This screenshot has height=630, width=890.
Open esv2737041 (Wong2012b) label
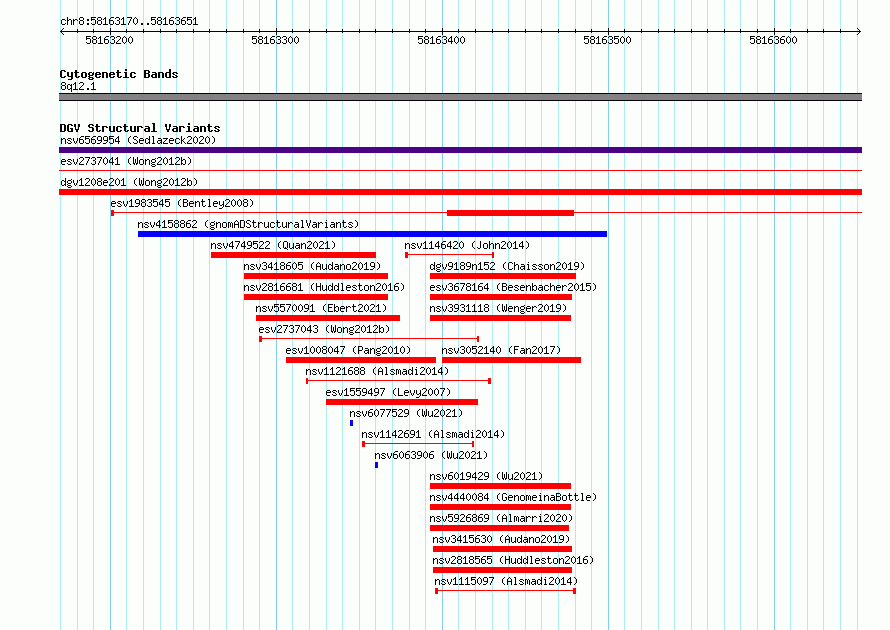126,161
